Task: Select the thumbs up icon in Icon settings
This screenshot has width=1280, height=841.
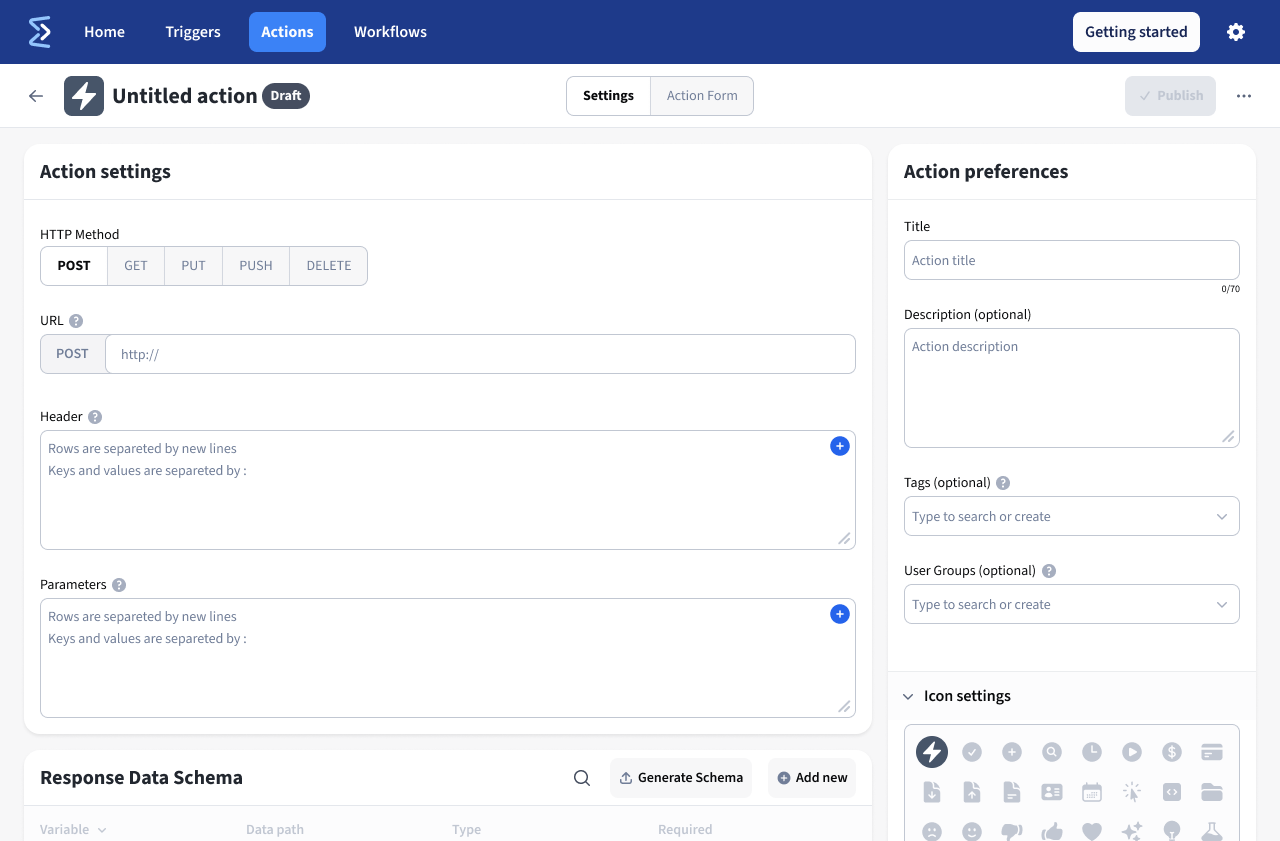Action: pos(1052,832)
